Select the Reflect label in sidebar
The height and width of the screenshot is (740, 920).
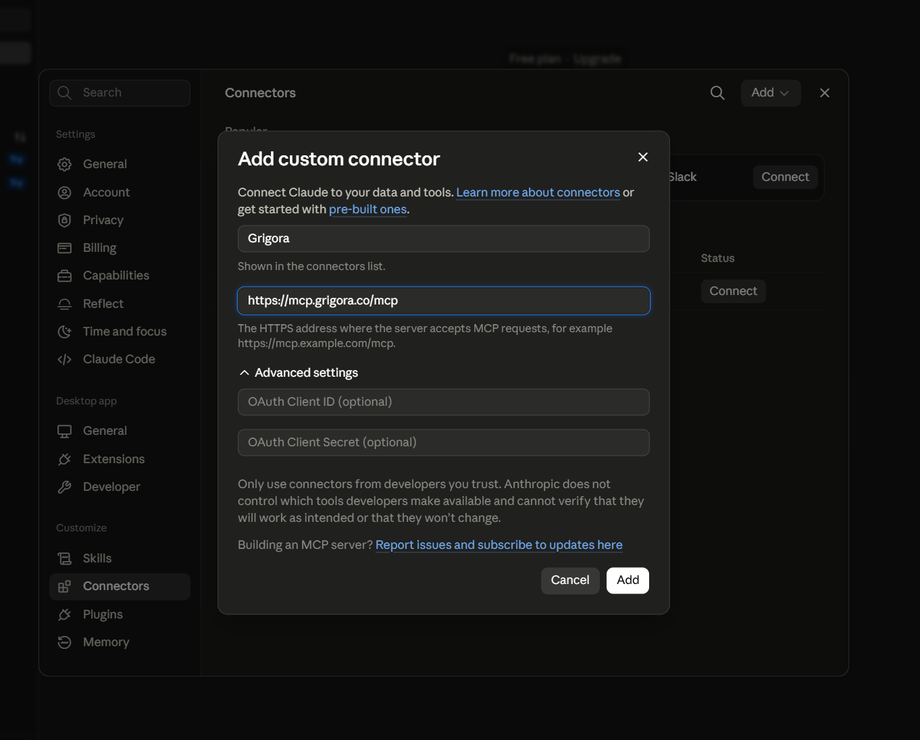pyautogui.click(x=103, y=304)
